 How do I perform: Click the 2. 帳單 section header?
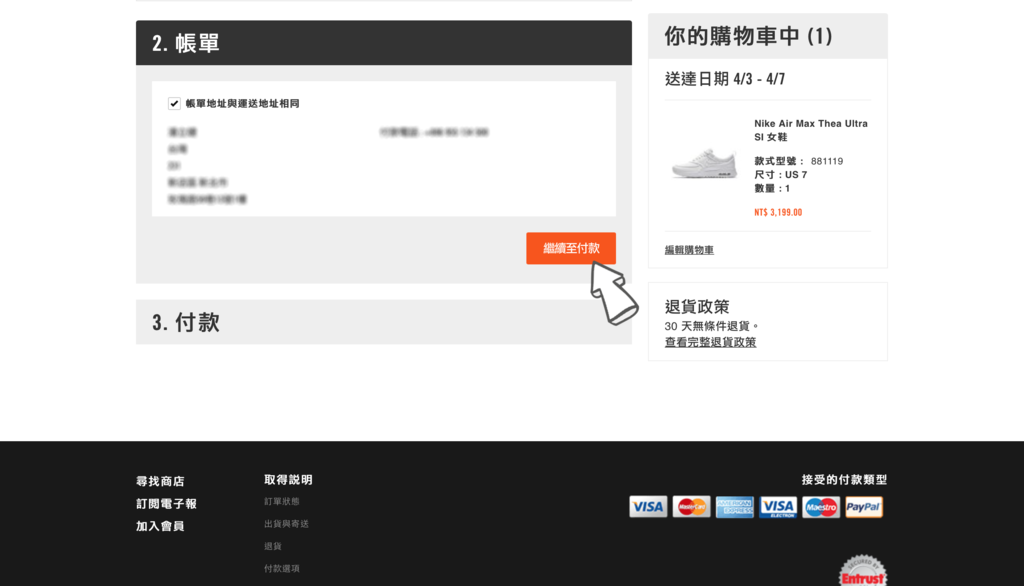coord(383,42)
